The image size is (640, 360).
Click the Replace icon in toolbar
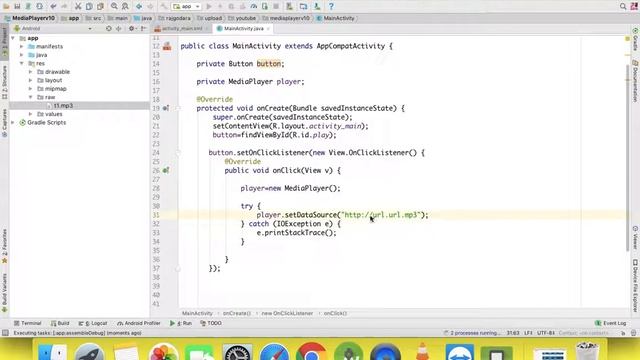(125, 7)
